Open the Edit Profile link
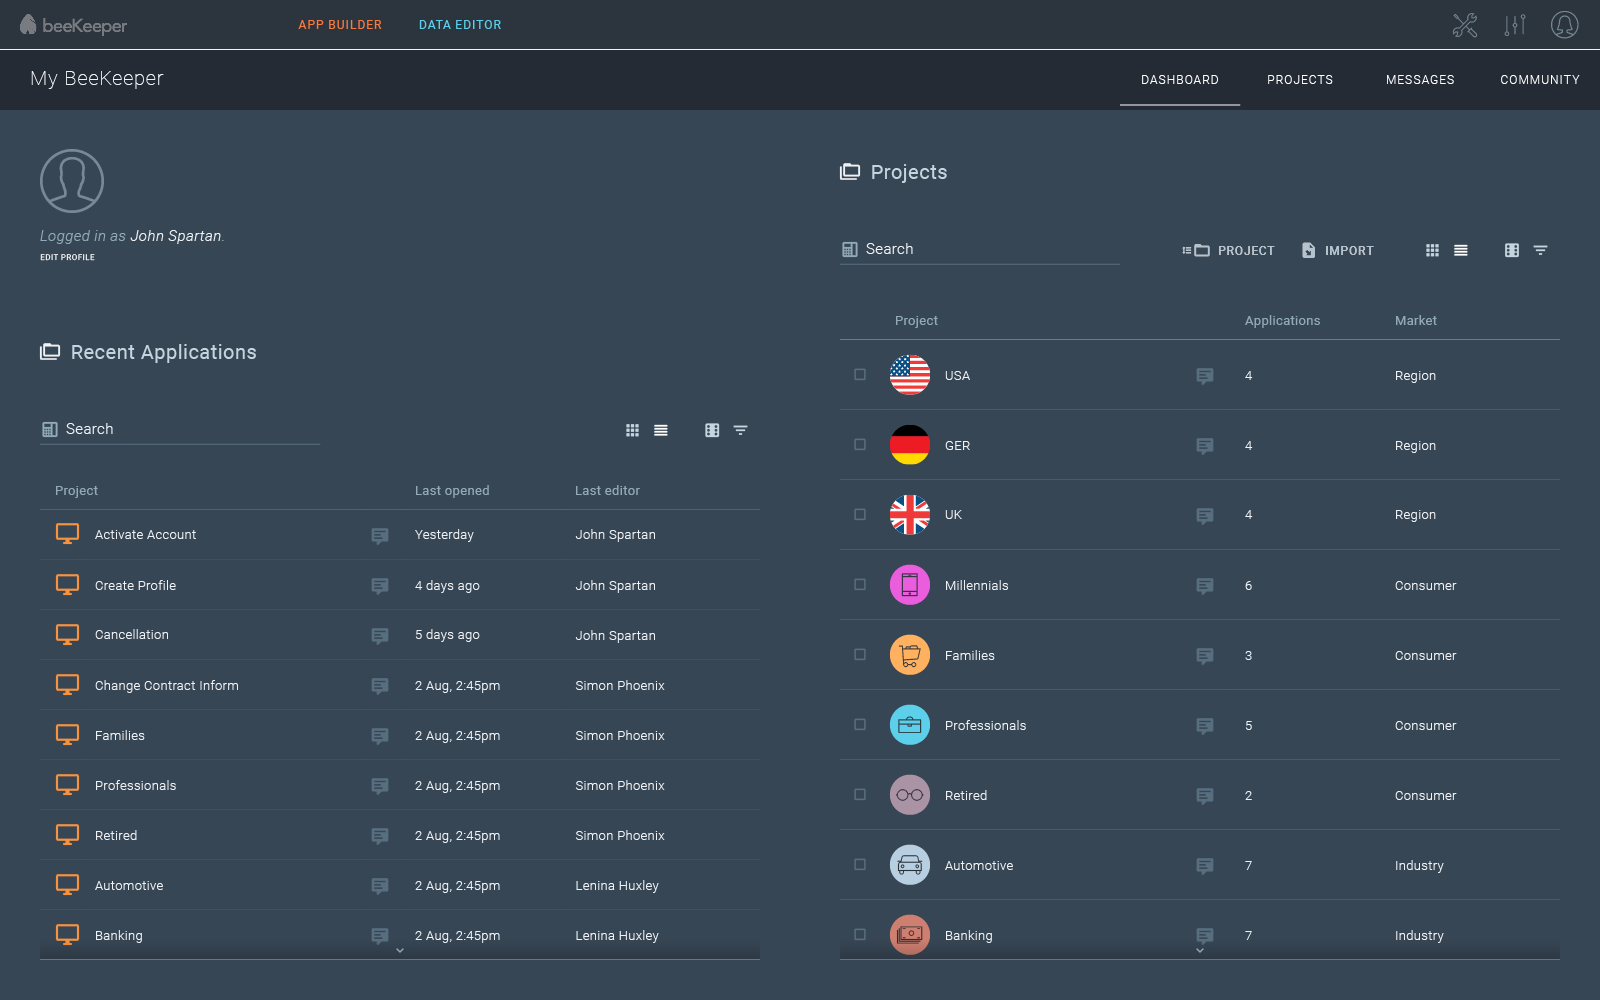 [x=67, y=257]
